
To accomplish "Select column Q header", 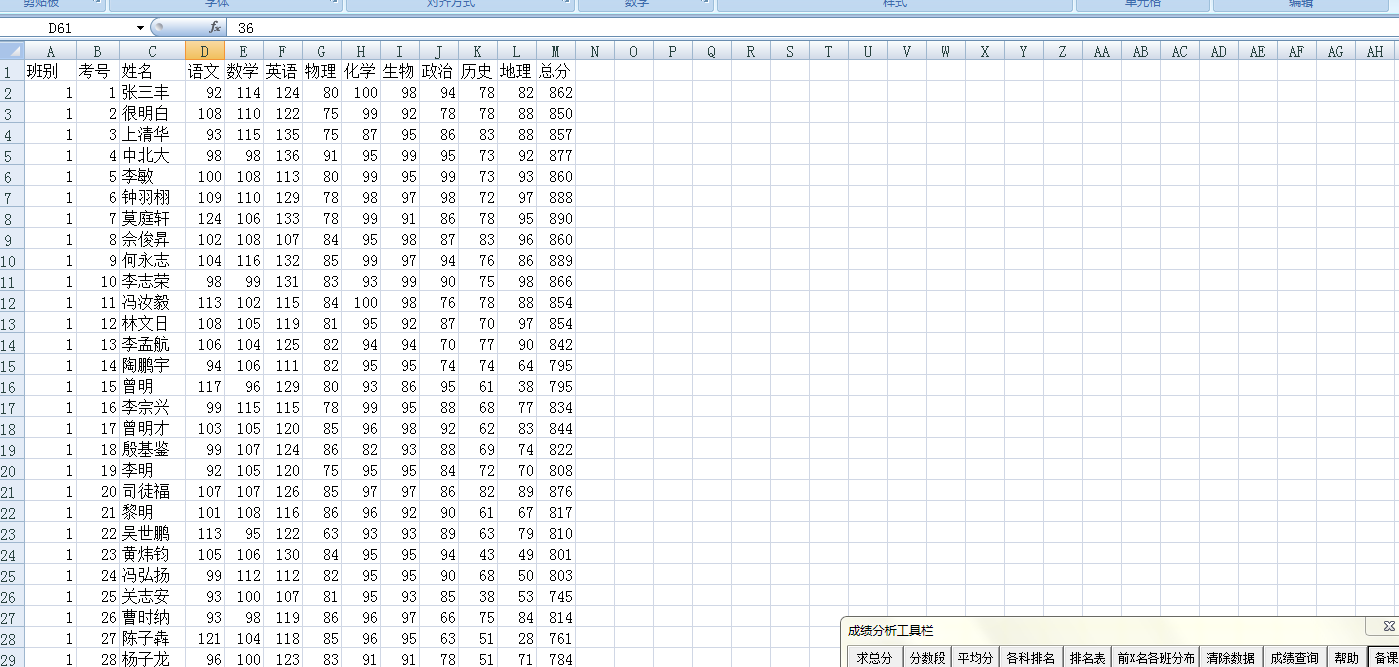I will point(711,51).
